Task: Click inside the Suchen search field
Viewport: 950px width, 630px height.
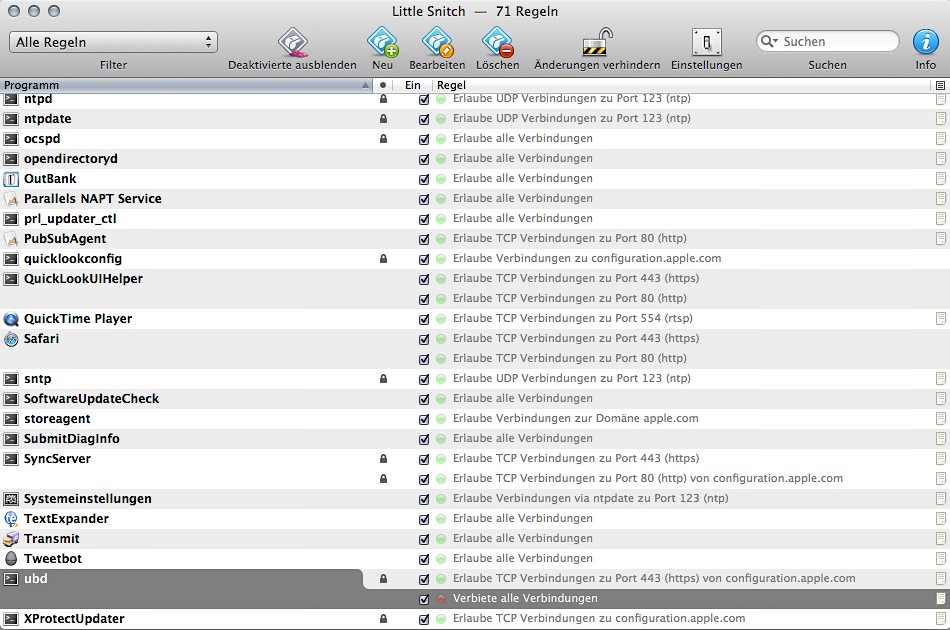Action: (x=840, y=41)
